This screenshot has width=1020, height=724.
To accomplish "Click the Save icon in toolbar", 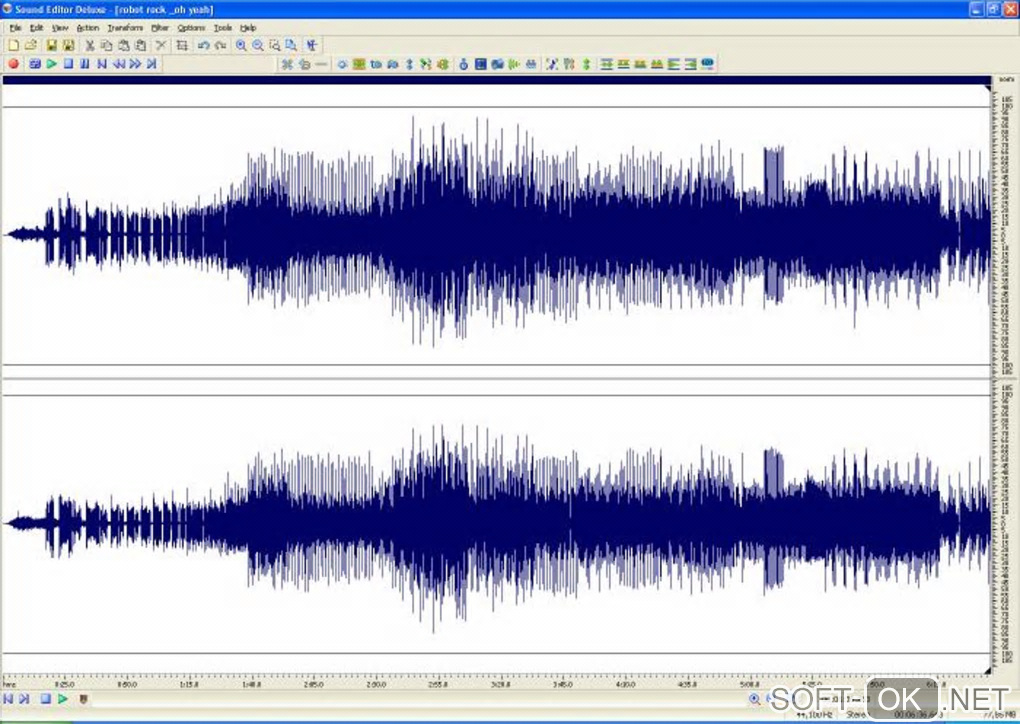I will pyautogui.click(x=51, y=45).
